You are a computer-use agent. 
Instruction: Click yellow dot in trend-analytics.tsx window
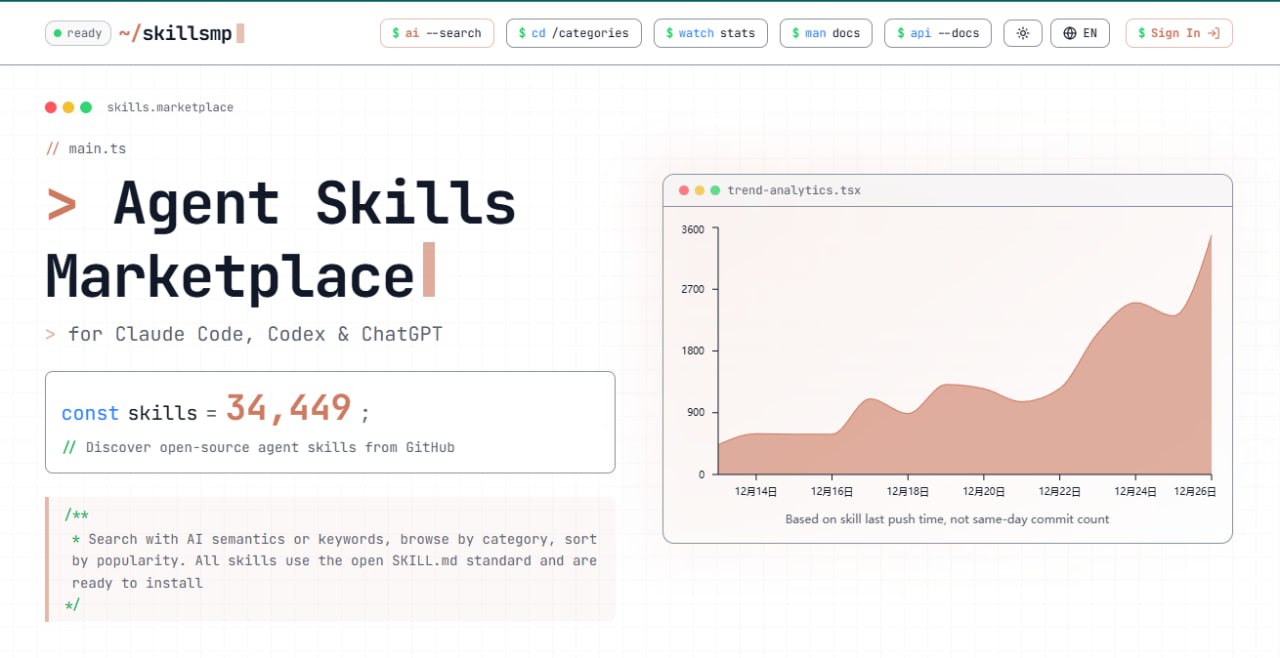click(x=700, y=190)
